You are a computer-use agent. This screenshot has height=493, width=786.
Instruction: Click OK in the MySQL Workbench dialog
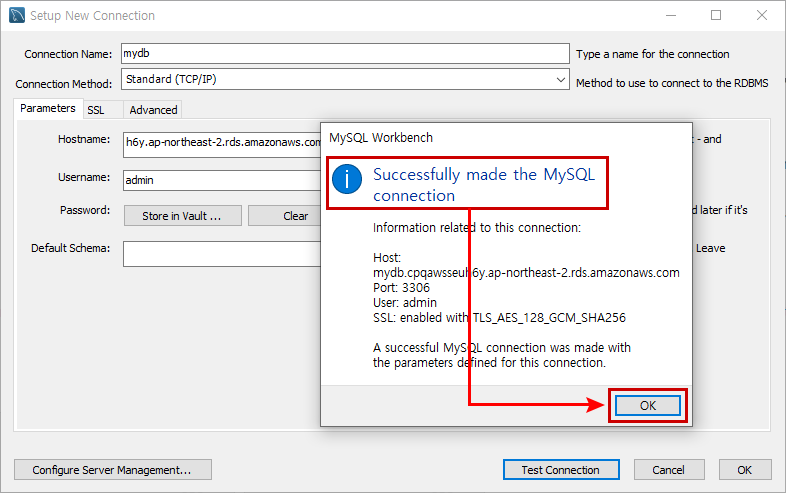pos(648,405)
